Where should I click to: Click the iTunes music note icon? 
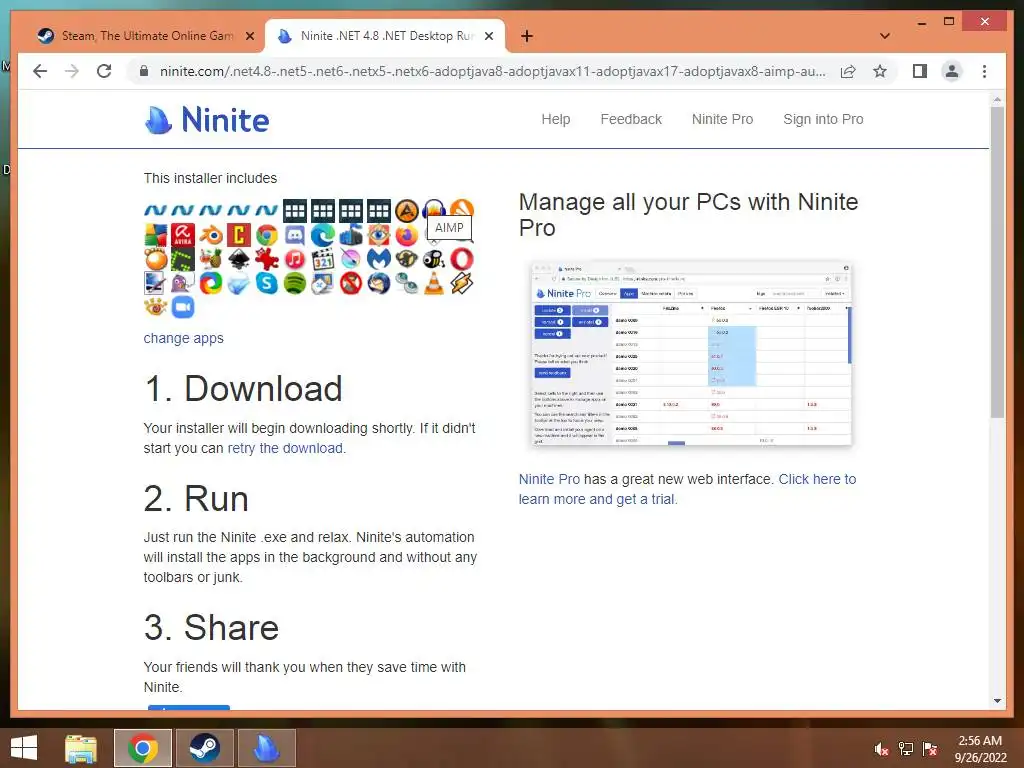pos(295,259)
